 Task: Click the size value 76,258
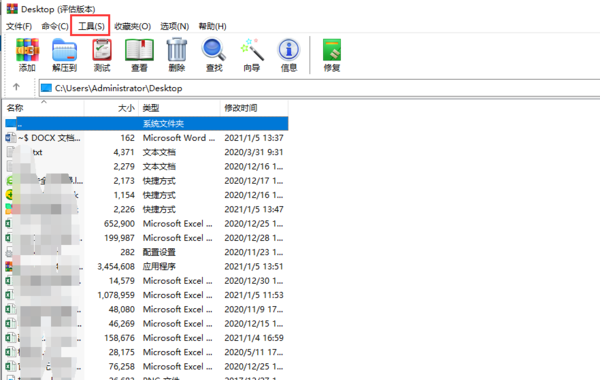[122, 367]
